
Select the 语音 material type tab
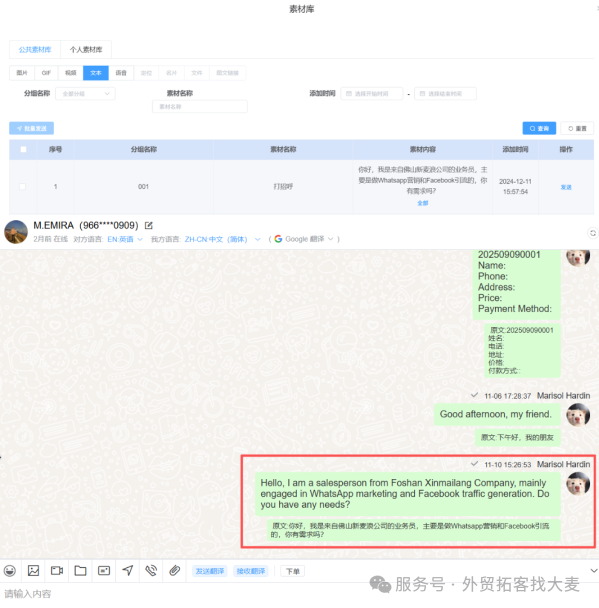pos(121,73)
